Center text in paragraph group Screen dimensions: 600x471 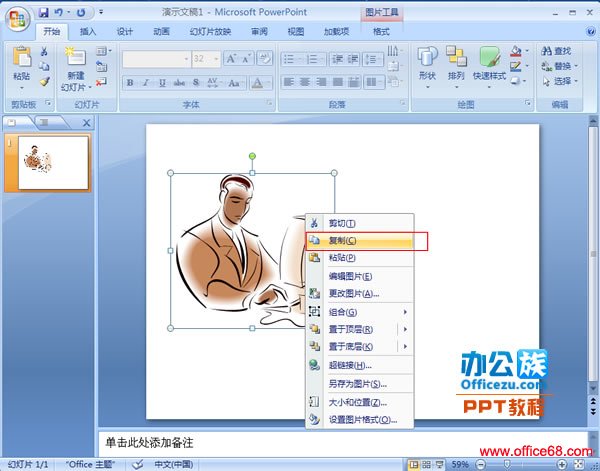click(305, 81)
